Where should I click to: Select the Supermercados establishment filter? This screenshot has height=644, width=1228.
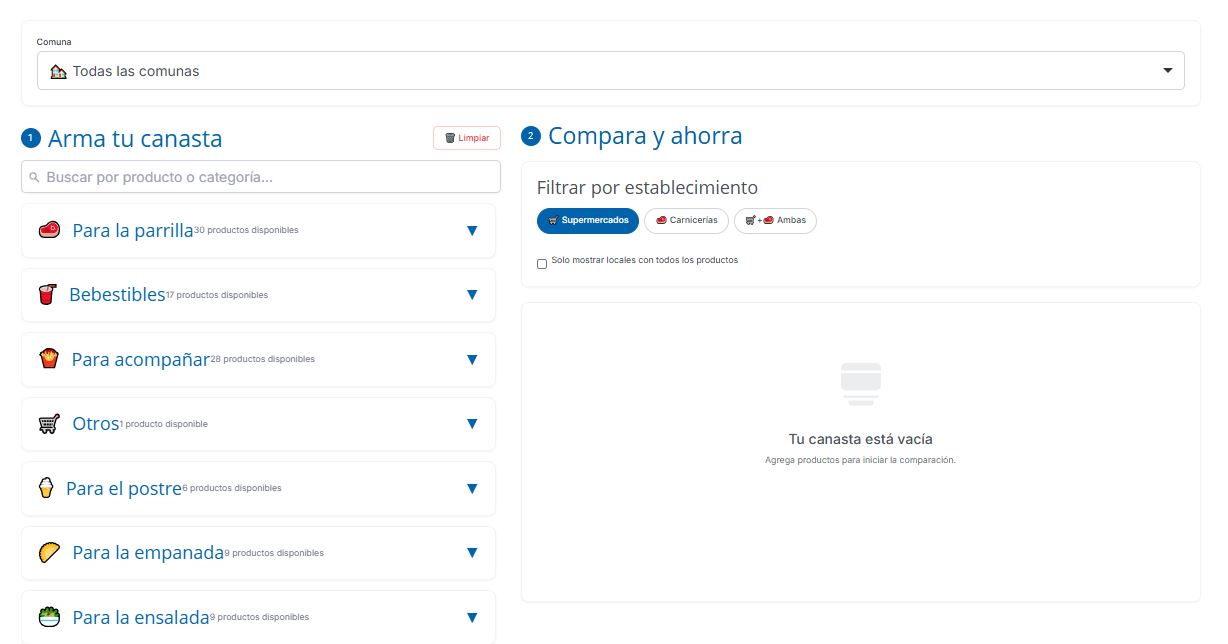[x=588, y=221]
